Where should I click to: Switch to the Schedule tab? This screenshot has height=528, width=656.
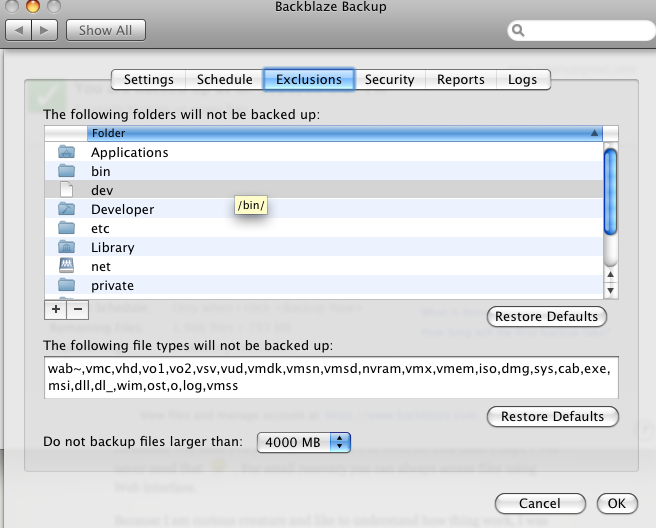225,79
